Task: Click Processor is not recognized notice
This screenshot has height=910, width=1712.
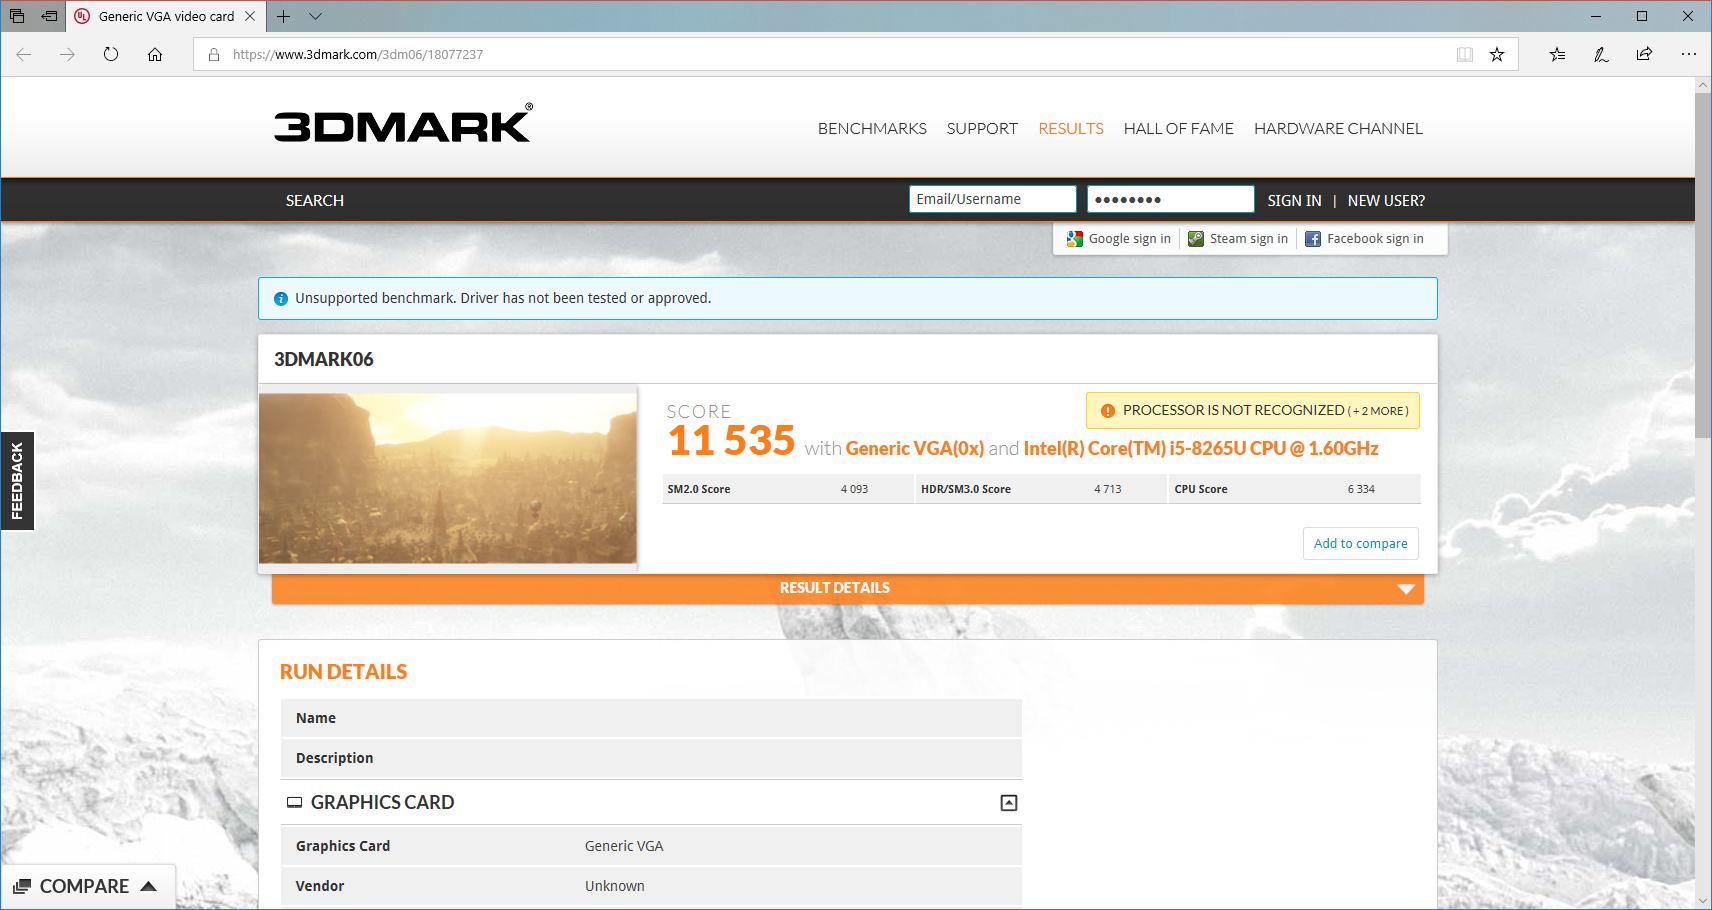Action: pos(1253,411)
